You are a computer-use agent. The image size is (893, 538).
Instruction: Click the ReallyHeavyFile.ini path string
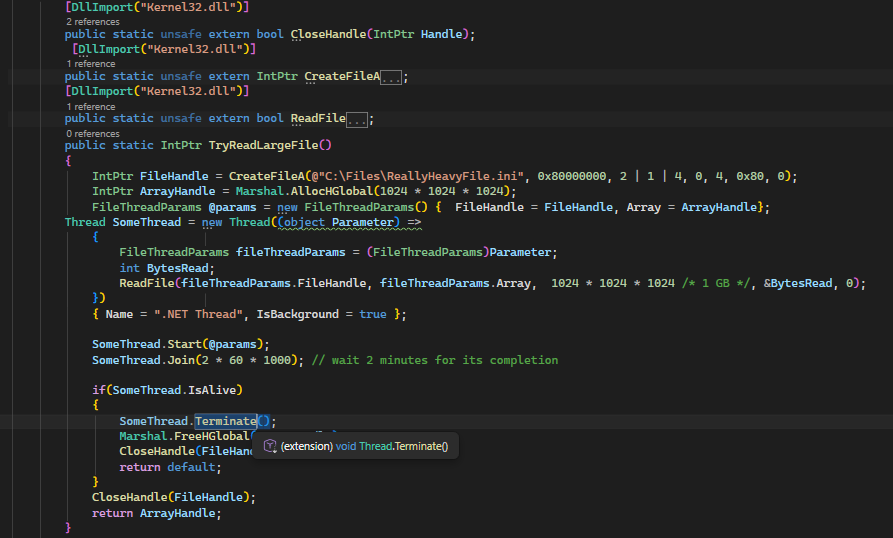[x=417, y=176]
